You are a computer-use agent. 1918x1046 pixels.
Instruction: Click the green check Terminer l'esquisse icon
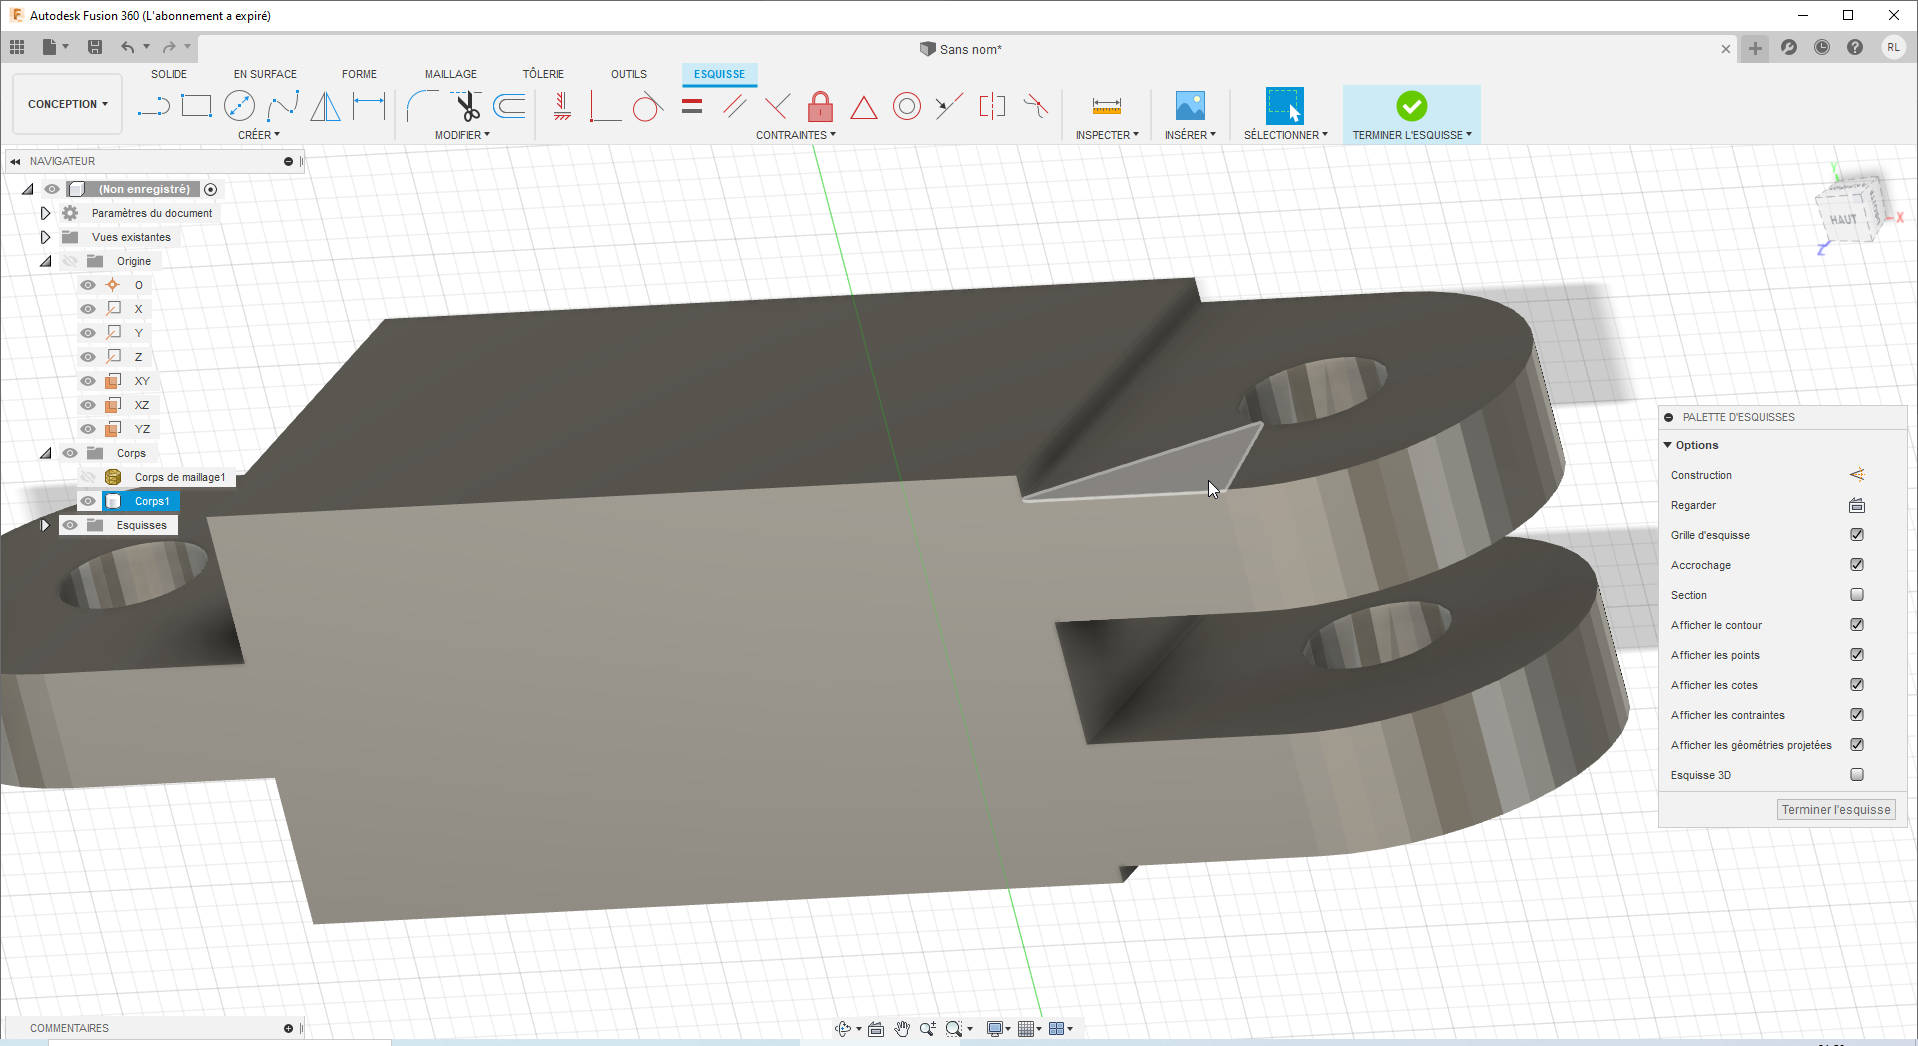click(x=1411, y=106)
